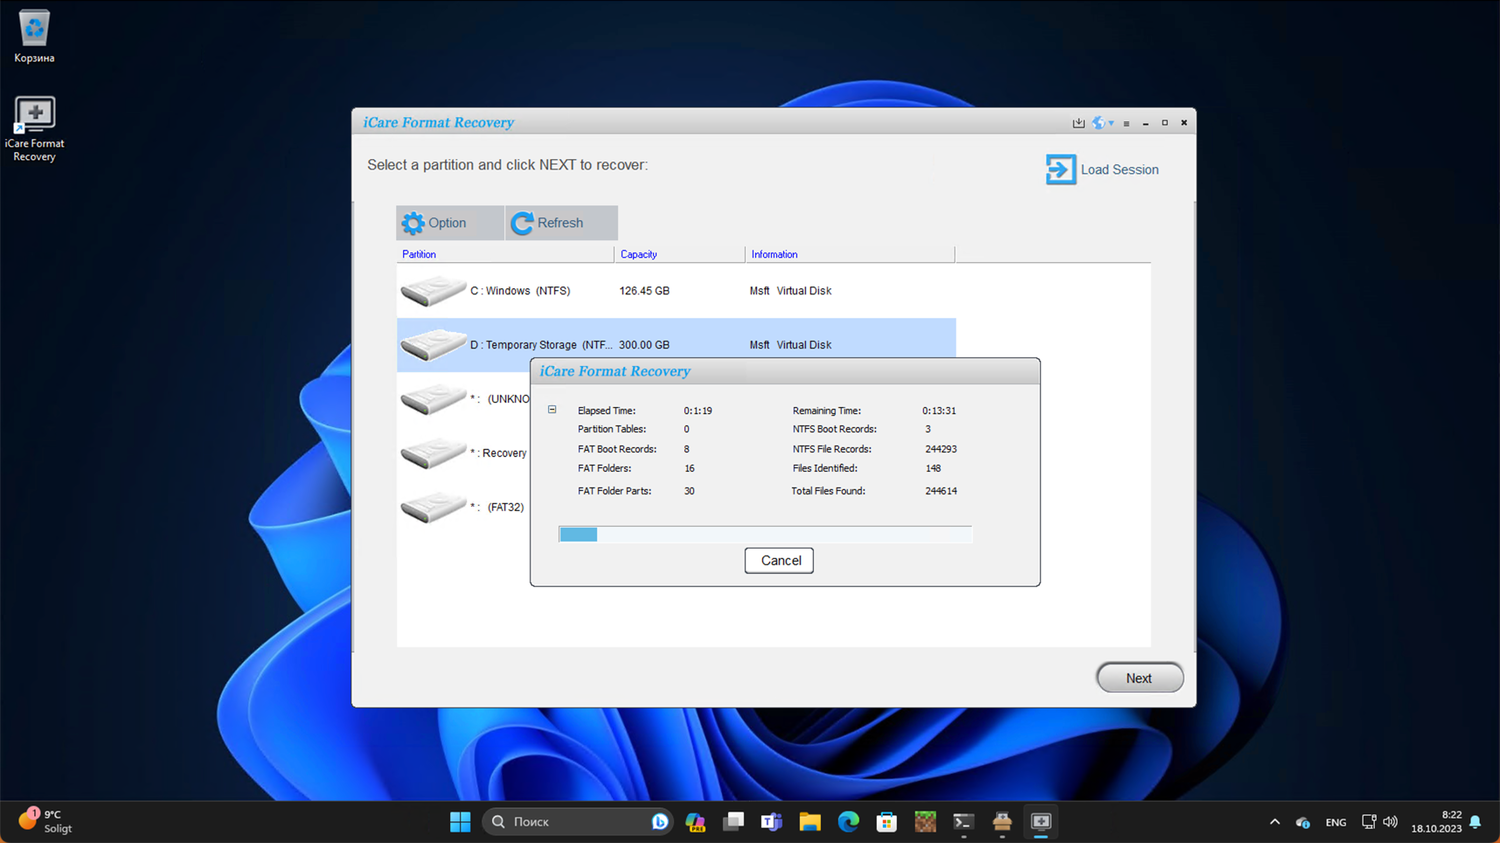Switch the ENG input language indicator

(1336, 822)
